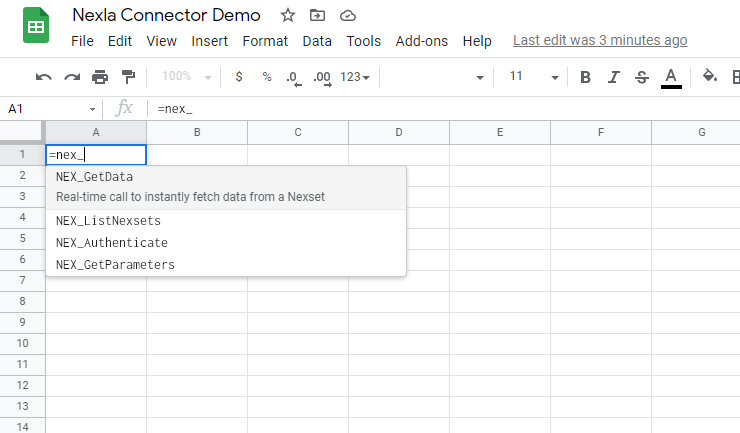Increase decimal places
The image size is (740, 433).
(322, 77)
